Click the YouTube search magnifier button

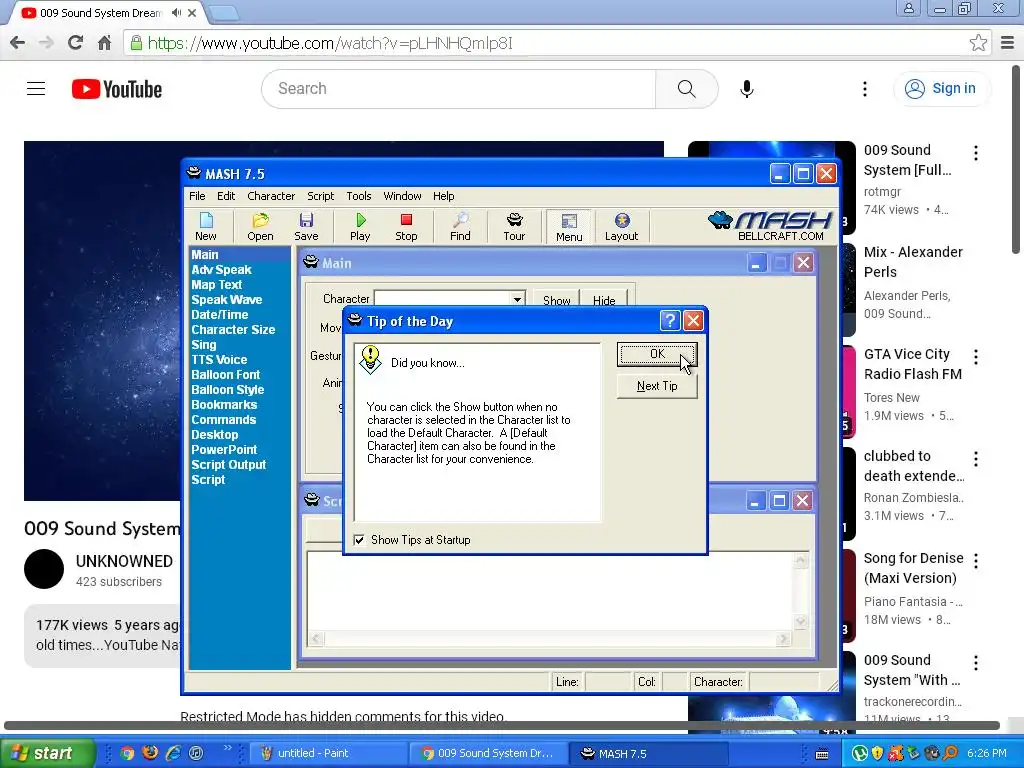click(686, 89)
